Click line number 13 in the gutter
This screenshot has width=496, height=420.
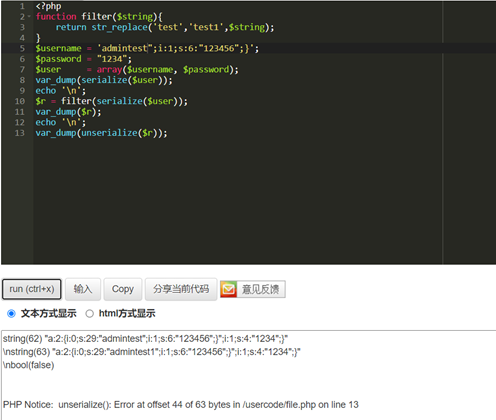click(20, 133)
